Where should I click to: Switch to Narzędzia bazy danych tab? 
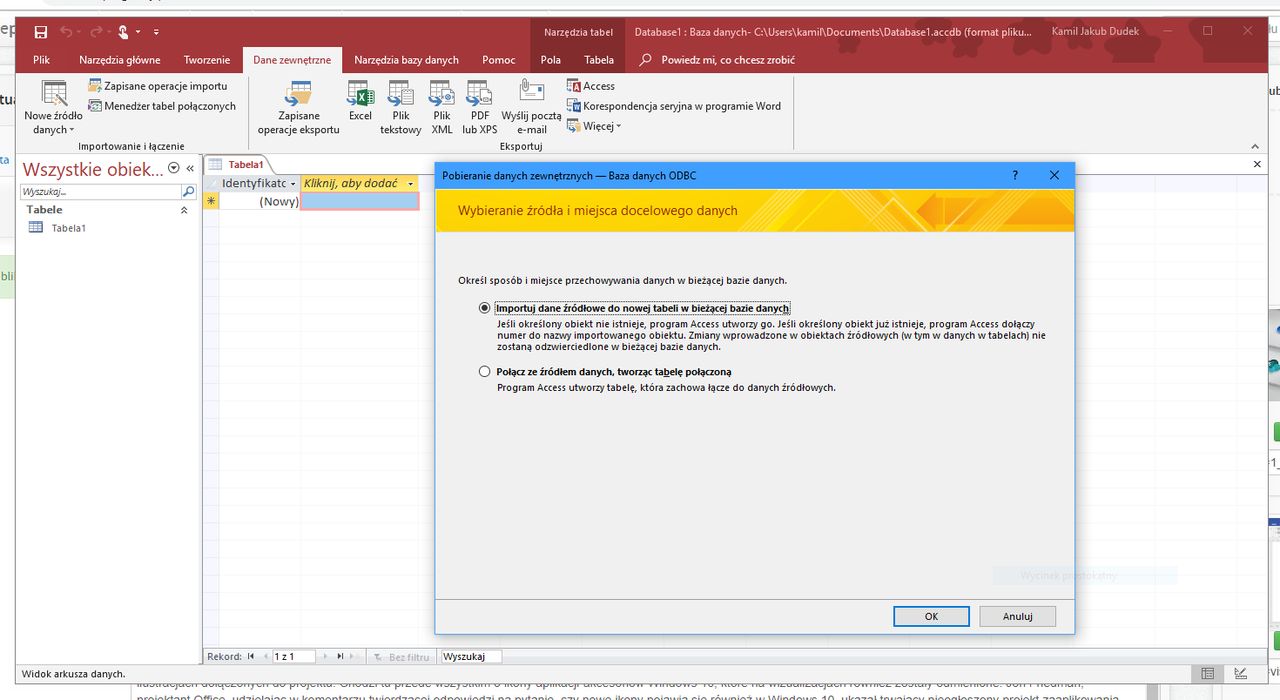tap(406, 60)
